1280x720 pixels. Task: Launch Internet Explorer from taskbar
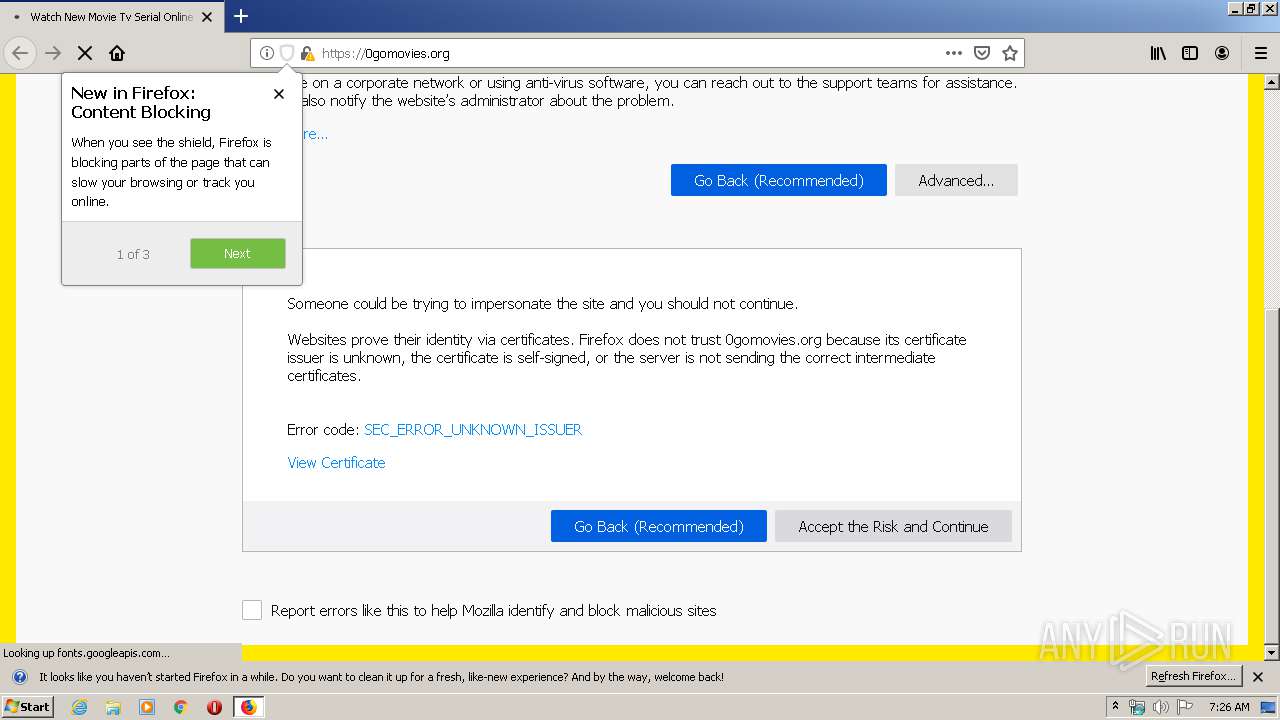click(x=79, y=707)
